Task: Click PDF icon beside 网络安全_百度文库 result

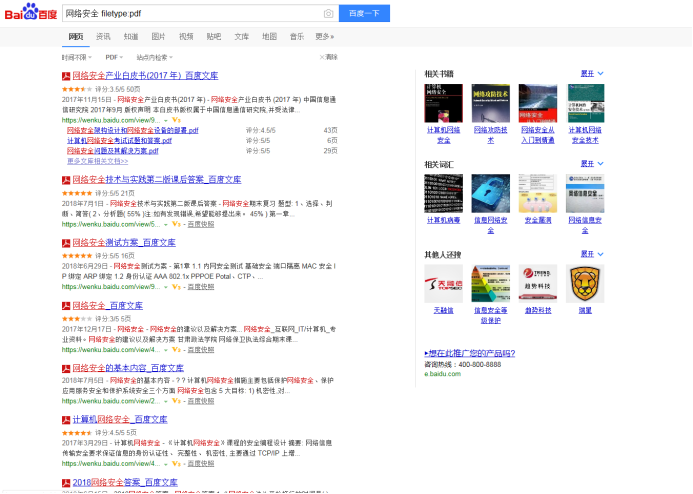Action: click(x=66, y=306)
